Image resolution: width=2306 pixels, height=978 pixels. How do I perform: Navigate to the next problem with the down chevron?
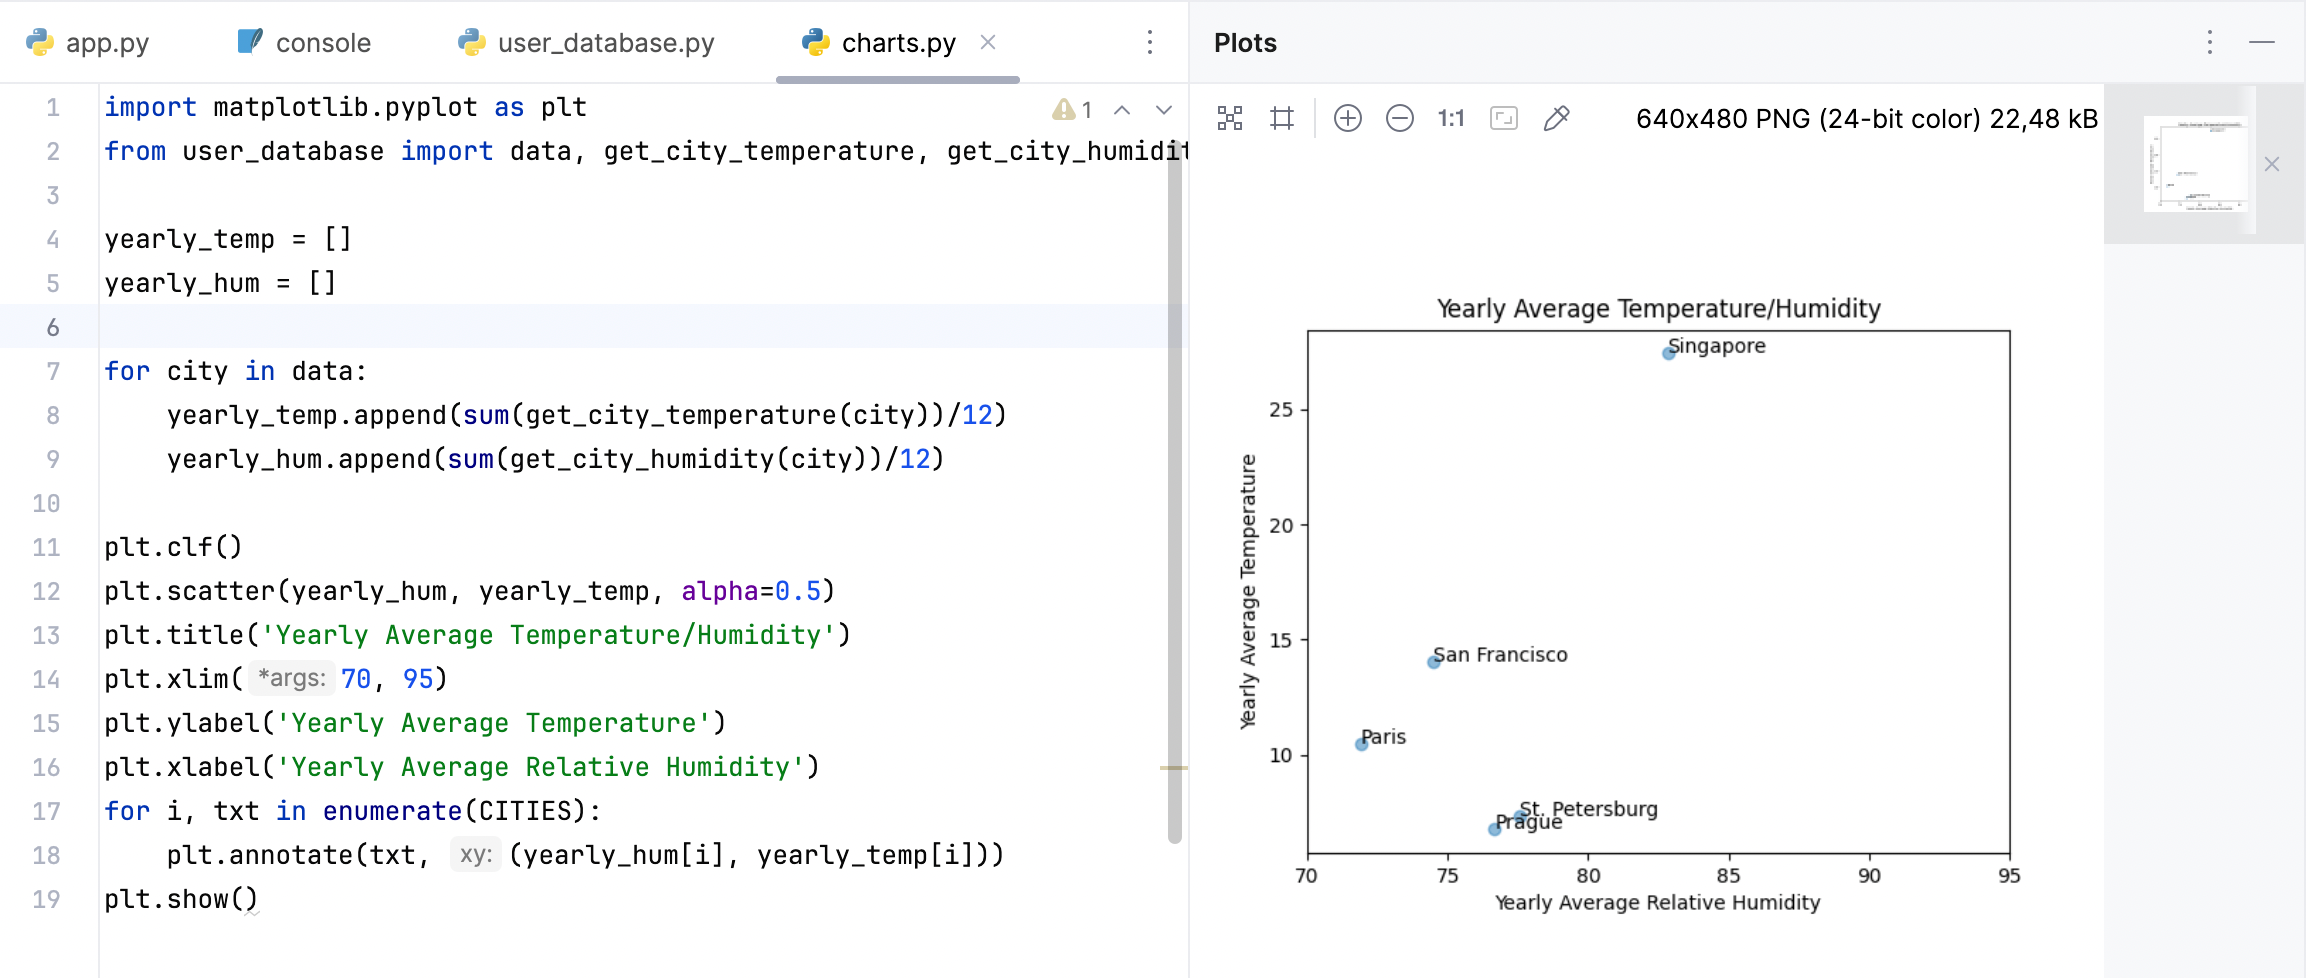tap(1163, 110)
